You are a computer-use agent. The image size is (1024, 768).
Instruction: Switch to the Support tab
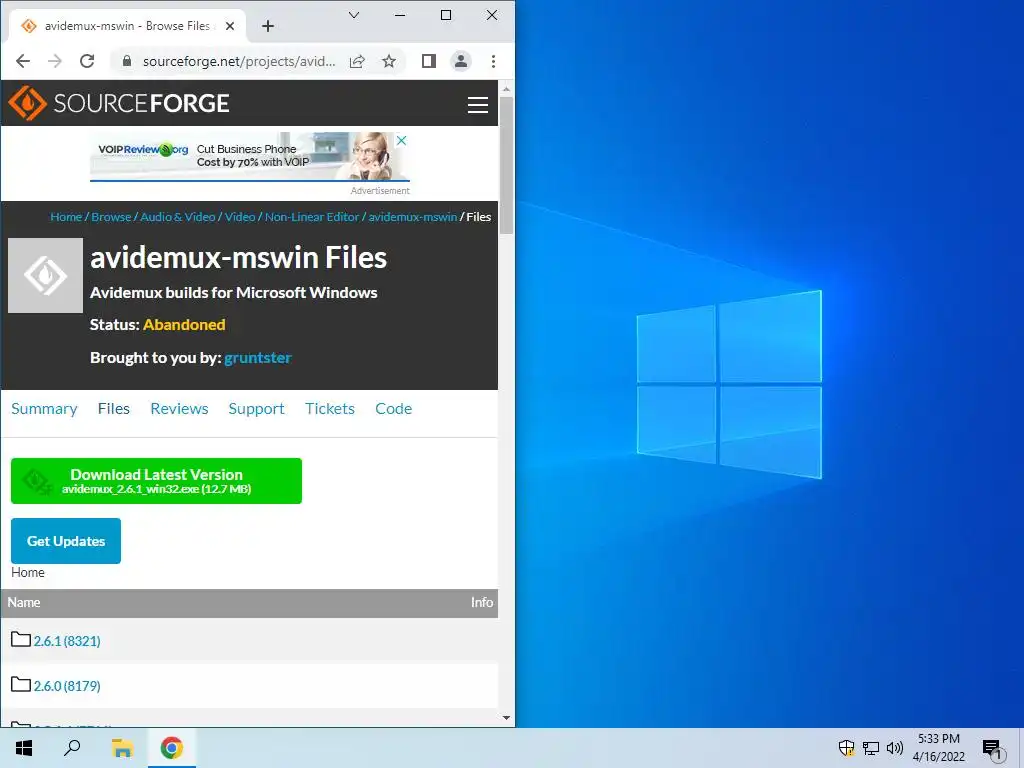tap(256, 409)
